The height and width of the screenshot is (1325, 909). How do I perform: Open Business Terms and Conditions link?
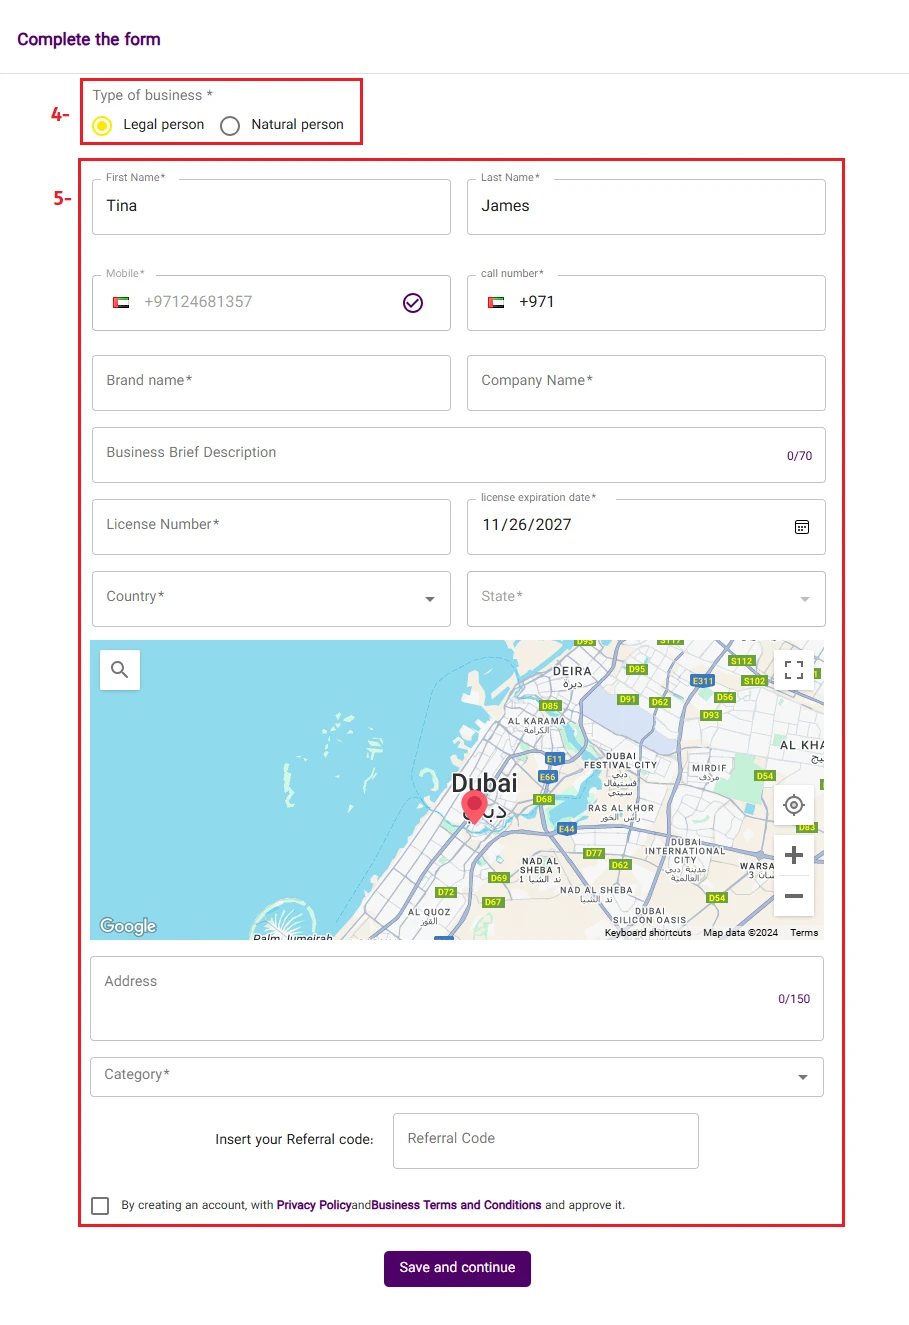pyautogui.click(x=456, y=1205)
